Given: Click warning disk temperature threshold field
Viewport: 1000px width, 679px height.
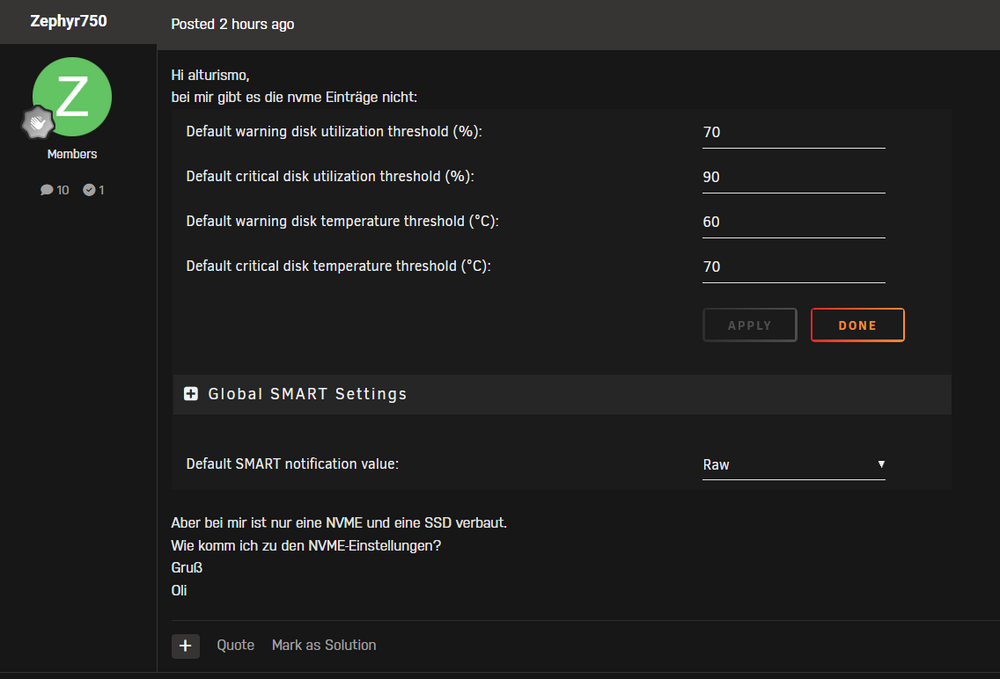Looking at the screenshot, I should 793,222.
